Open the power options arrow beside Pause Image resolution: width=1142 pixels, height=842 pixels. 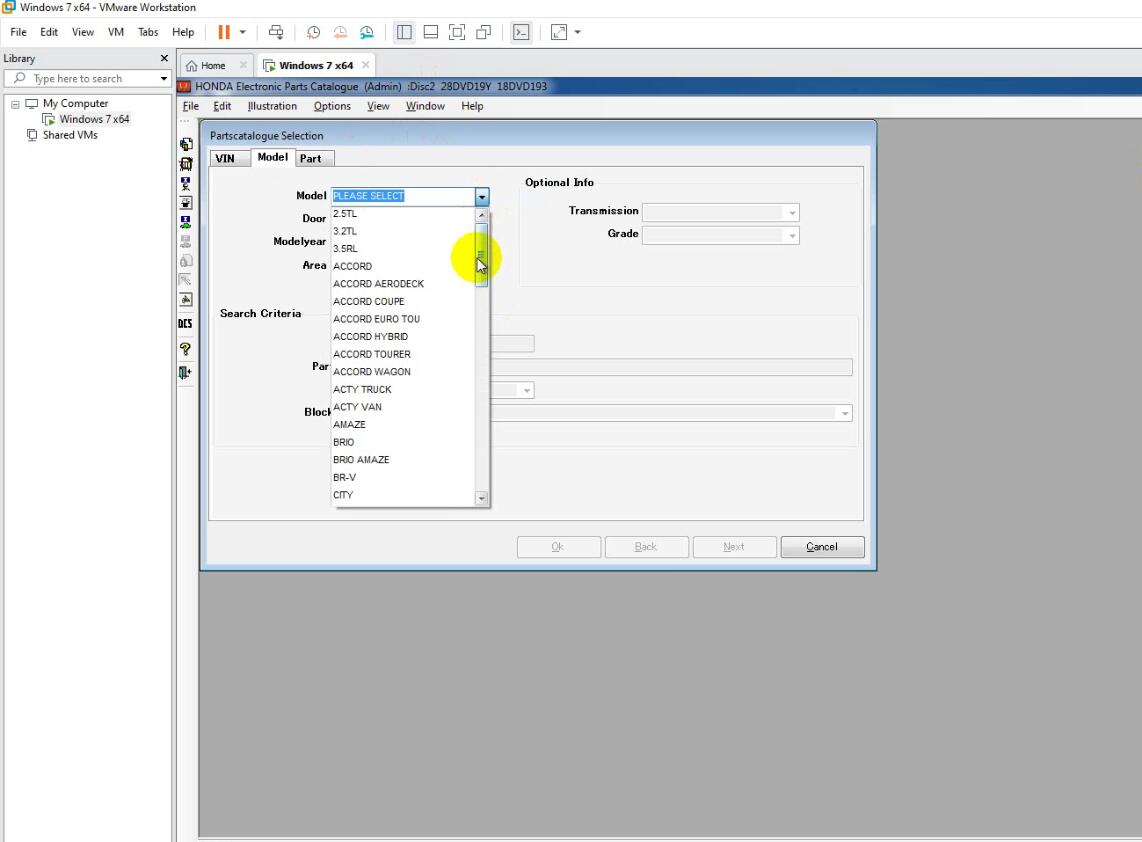(243, 32)
